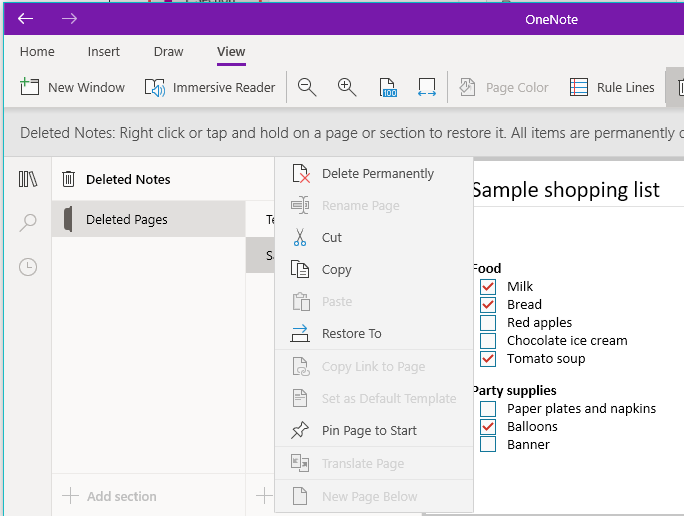
Task: Go forward with the right arrow
Action: [69, 19]
